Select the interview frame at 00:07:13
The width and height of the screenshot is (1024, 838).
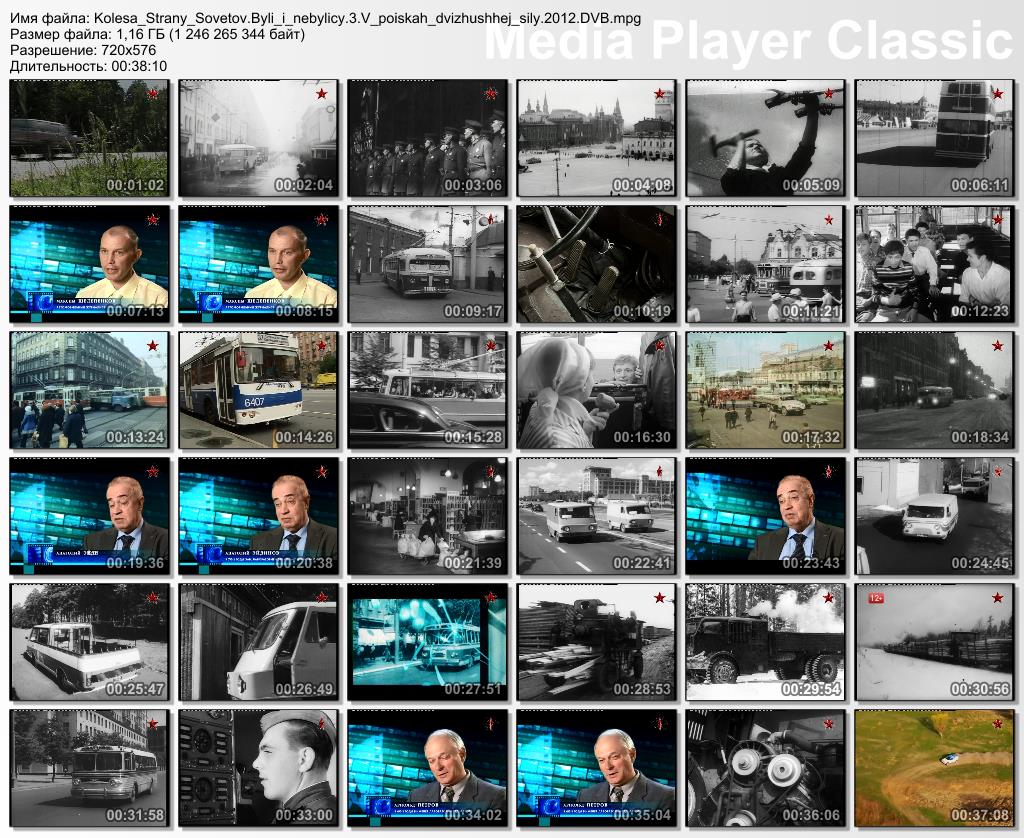[x=89, y=264]
